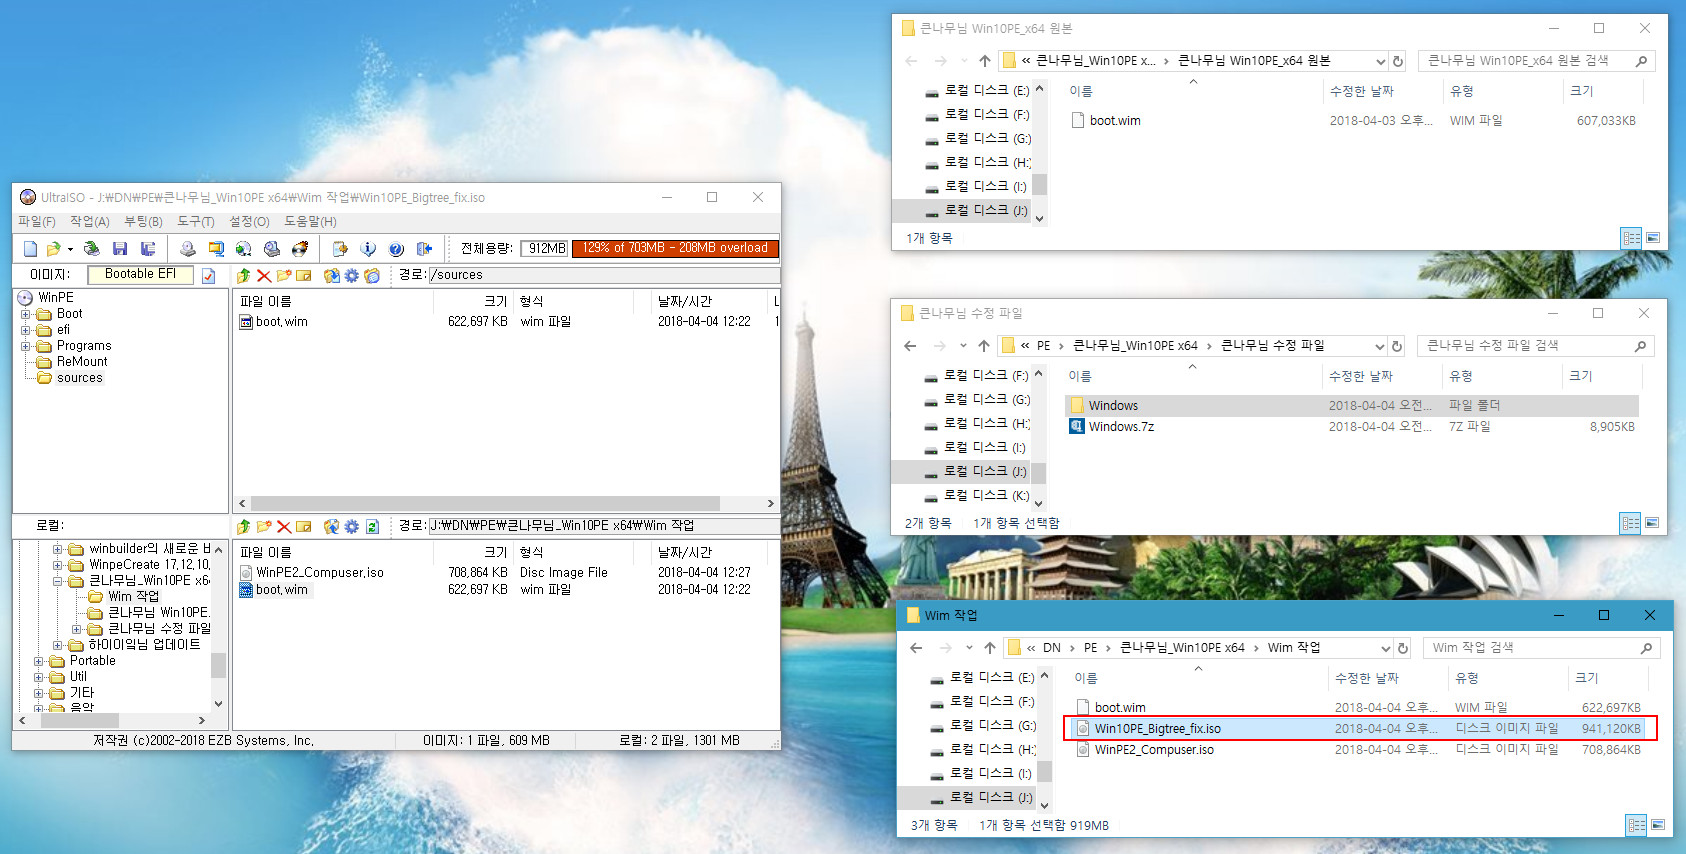Click Refresh button in Wim 작업 address bar
This screenshot has height=854, width=1686.
[x=1402, y=648]
